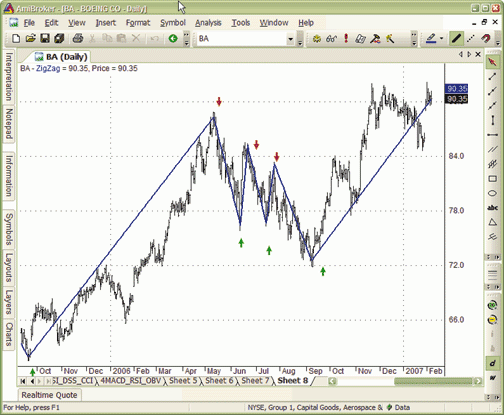Select the Triangle drawing tool
This screenshot has width=504, height=415.
point(492,222)
